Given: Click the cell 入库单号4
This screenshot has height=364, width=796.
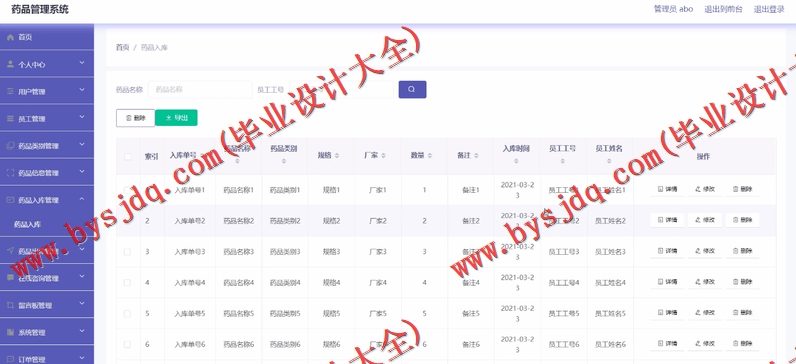Looking at the screenshot, I should pyautogui.click(x=189, y=283).
